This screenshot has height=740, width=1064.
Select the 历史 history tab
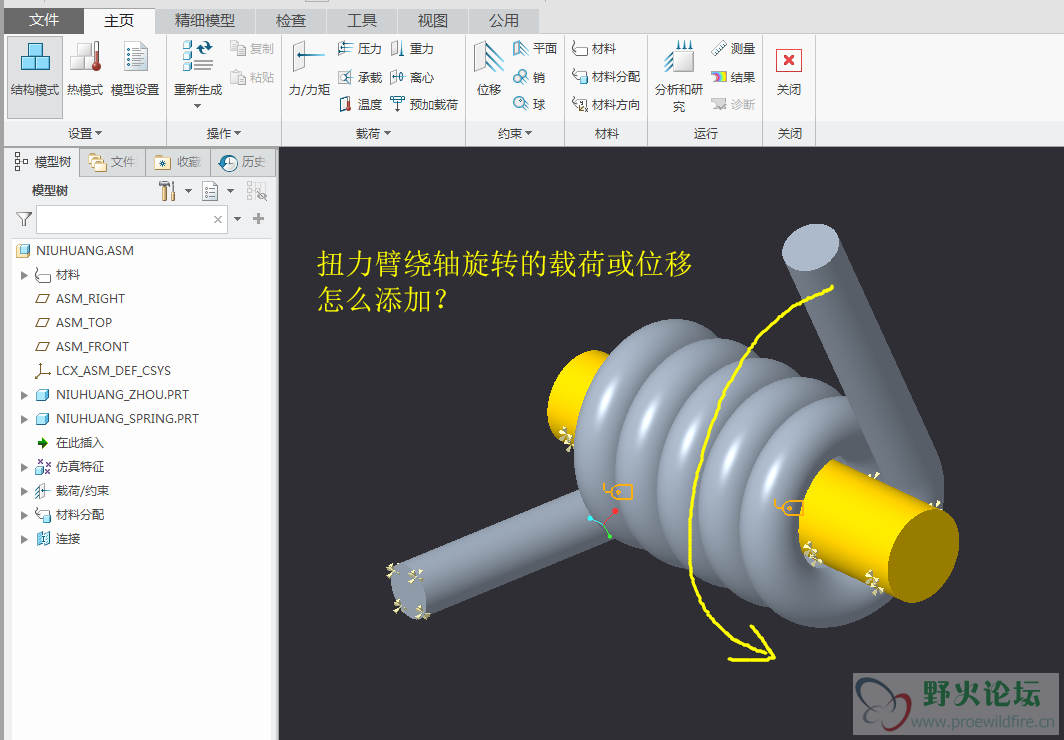pos(243,162)
